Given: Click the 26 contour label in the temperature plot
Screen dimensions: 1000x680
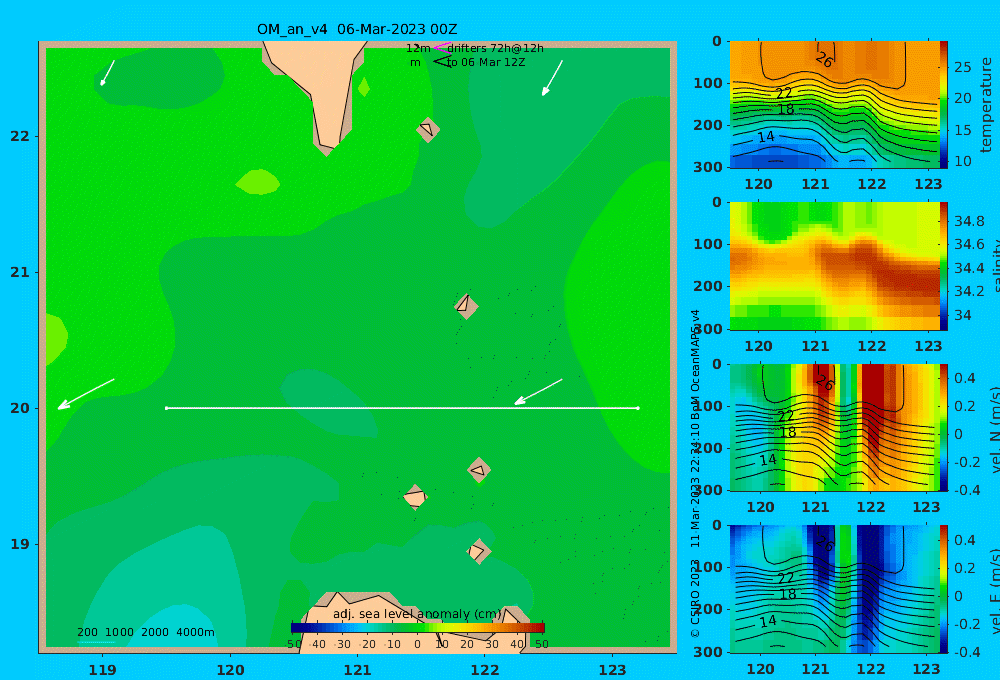Looking at the screenshot, I should (x=824, y=60).
